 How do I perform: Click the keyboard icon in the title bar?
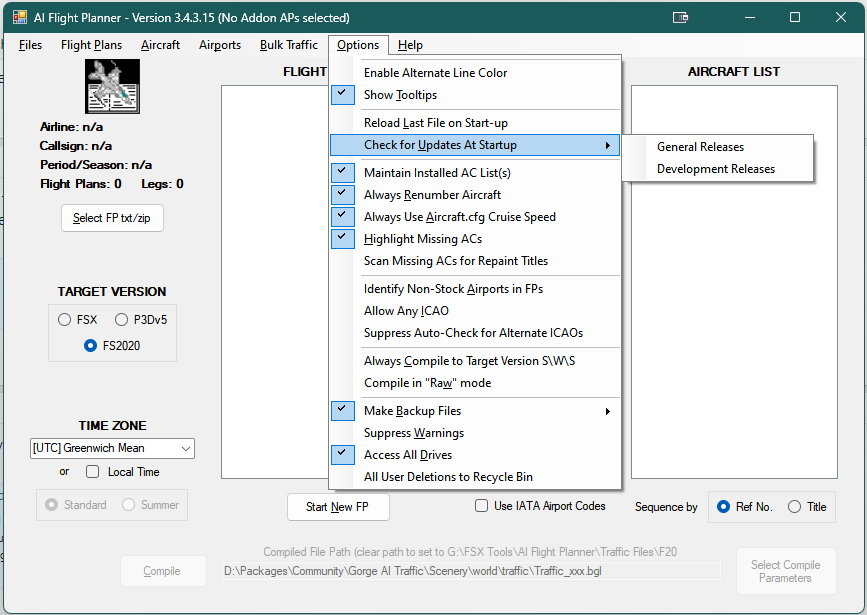(x=681, y=17)
